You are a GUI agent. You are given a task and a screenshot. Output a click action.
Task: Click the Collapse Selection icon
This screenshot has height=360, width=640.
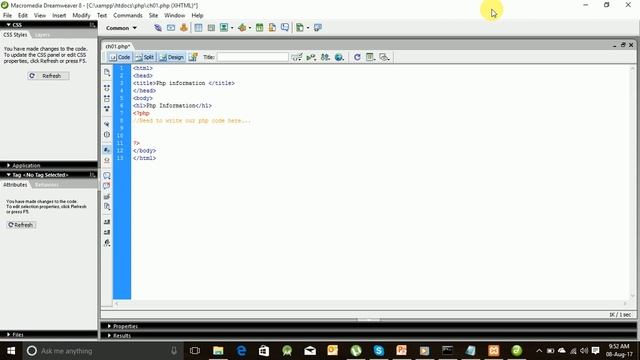click(x=107, y=98)
